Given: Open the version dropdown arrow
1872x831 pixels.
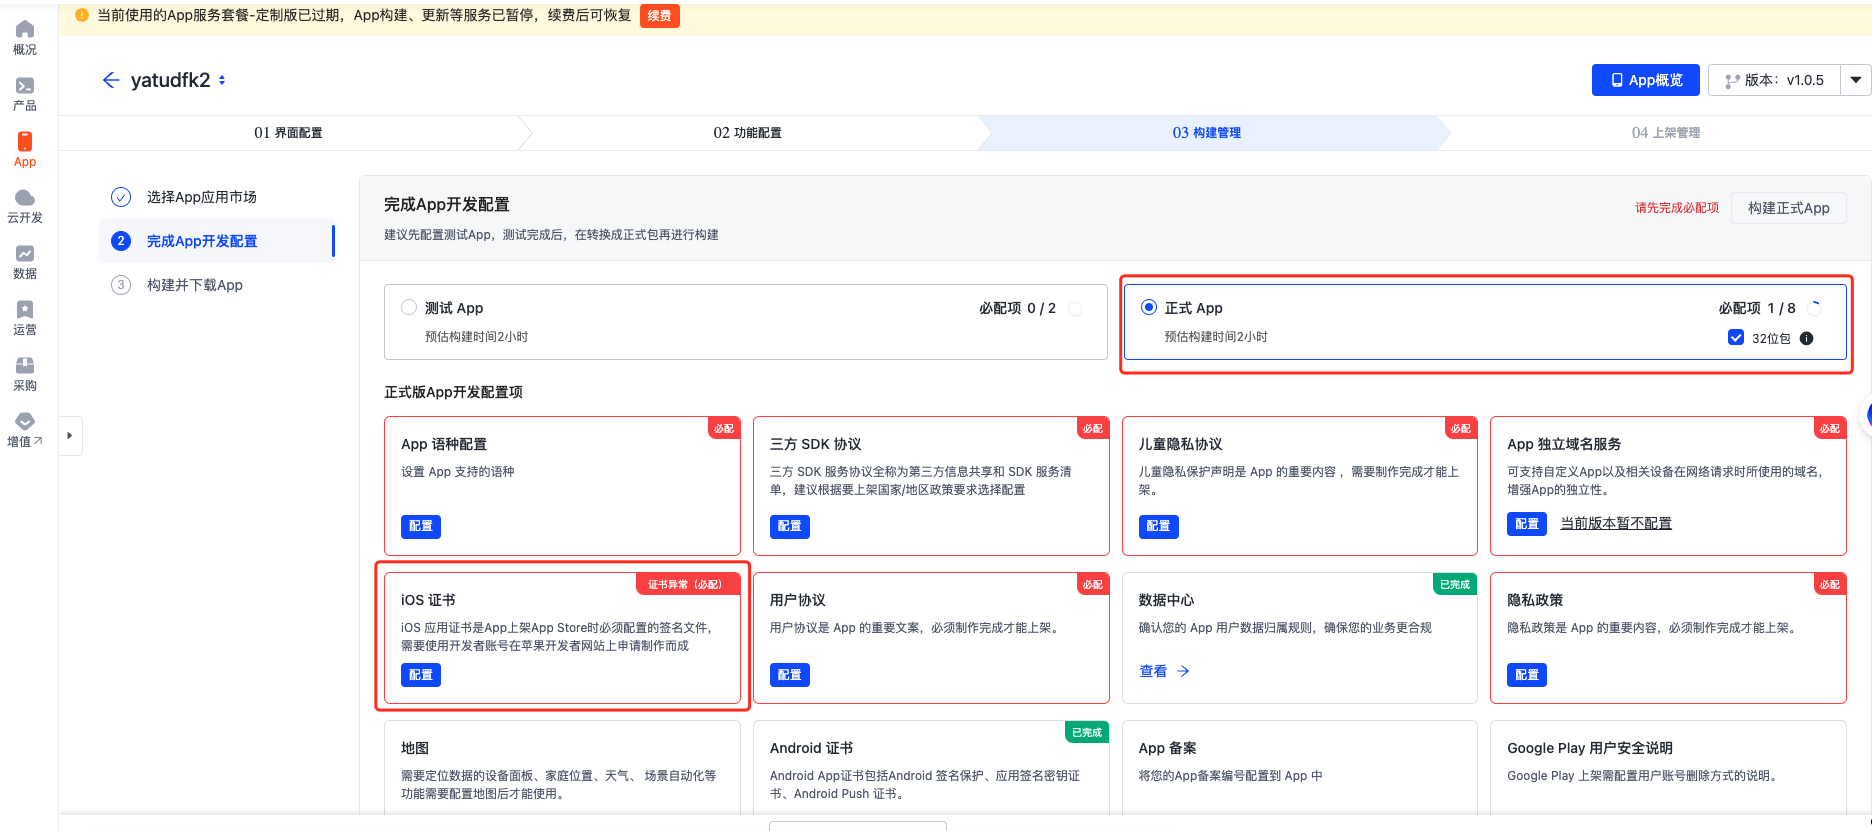Looking at the screenshot, I should (1855, 80).
